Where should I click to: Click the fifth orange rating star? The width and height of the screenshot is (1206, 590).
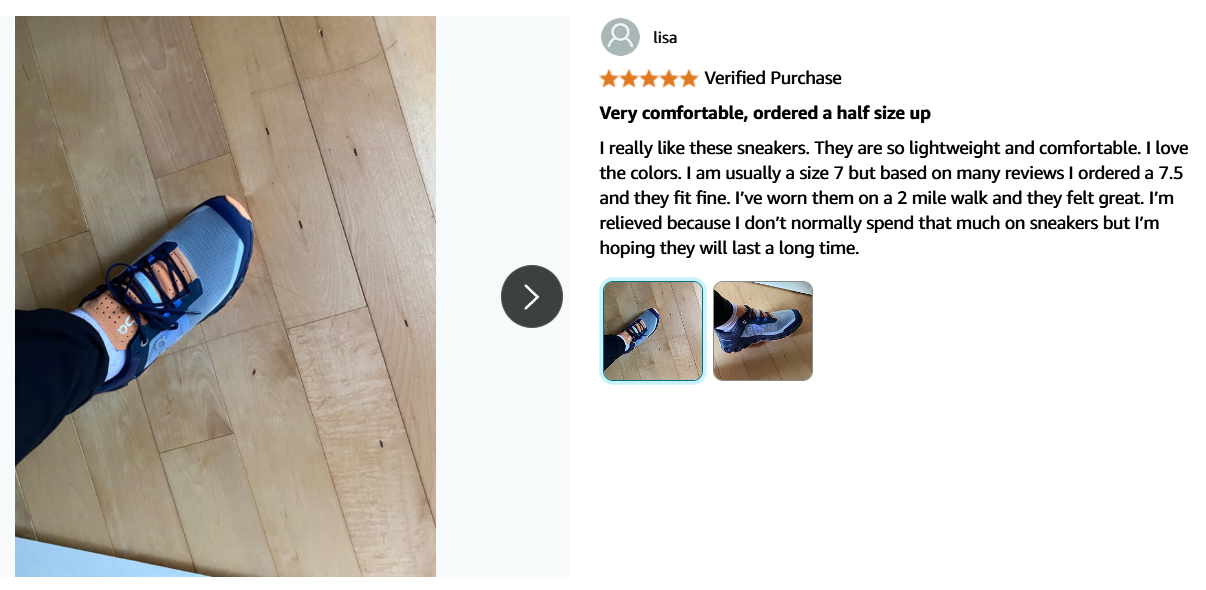pos(689,78)
